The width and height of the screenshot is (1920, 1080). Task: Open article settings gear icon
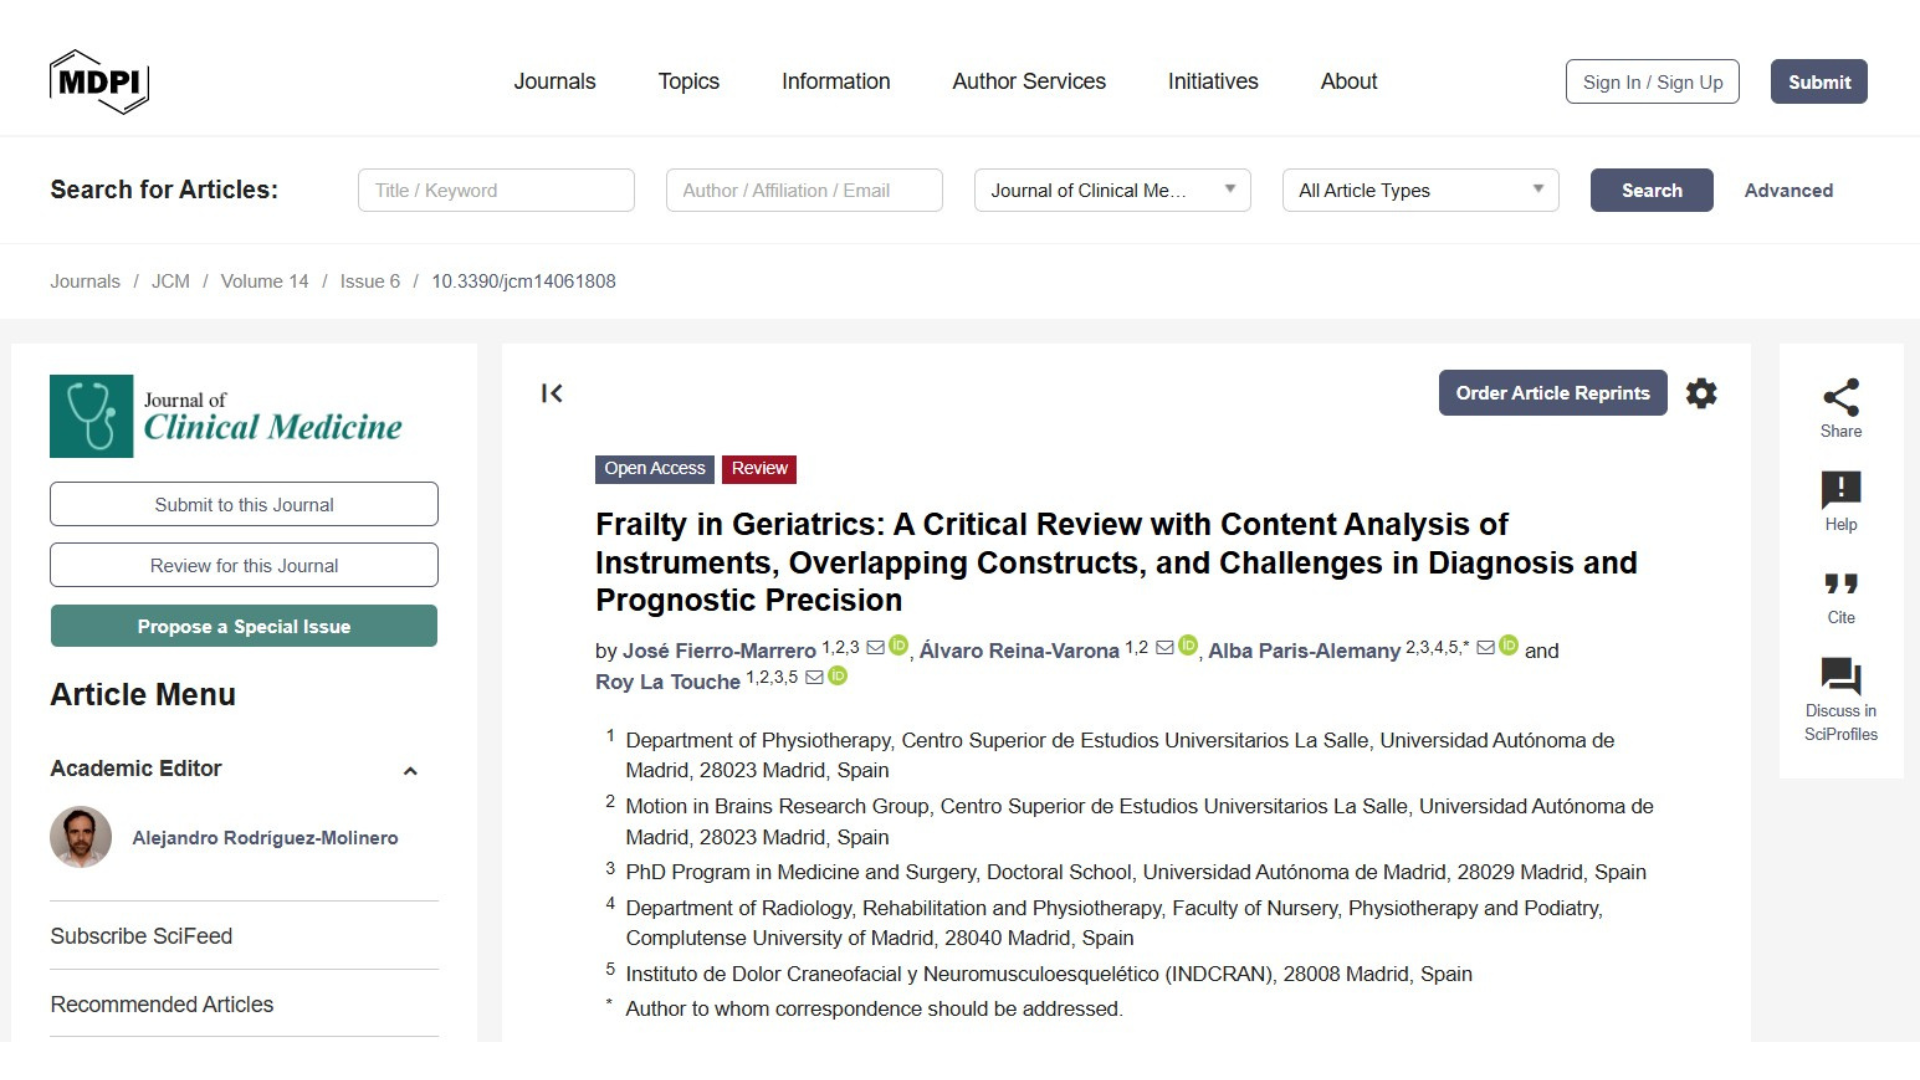[x=1701, y=393]
